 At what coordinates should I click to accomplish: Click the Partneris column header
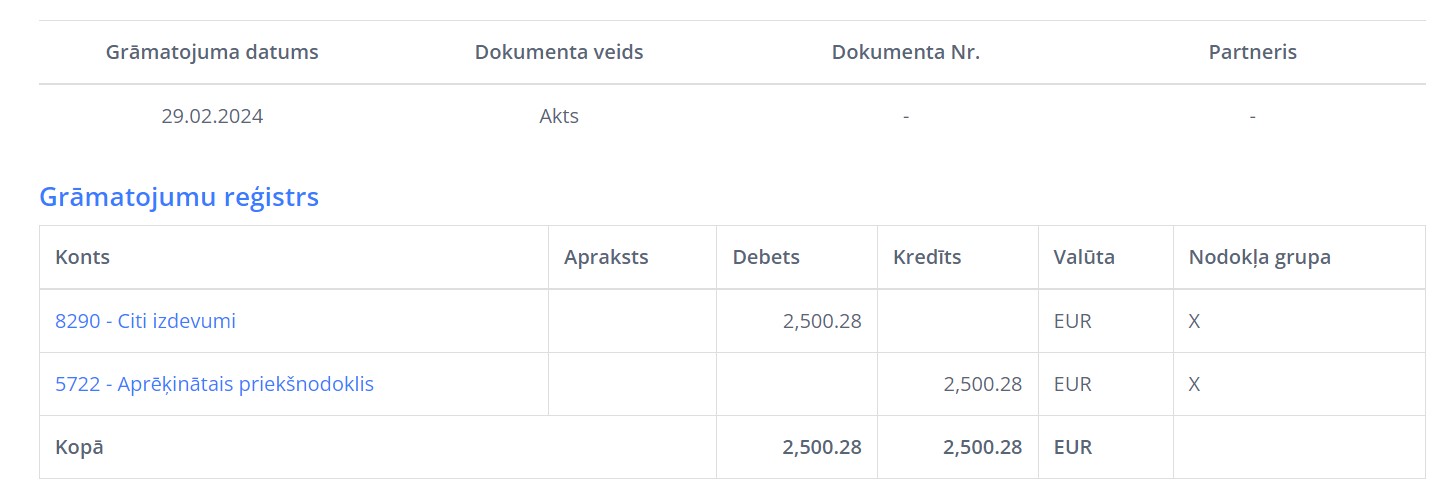[1252, 52]
